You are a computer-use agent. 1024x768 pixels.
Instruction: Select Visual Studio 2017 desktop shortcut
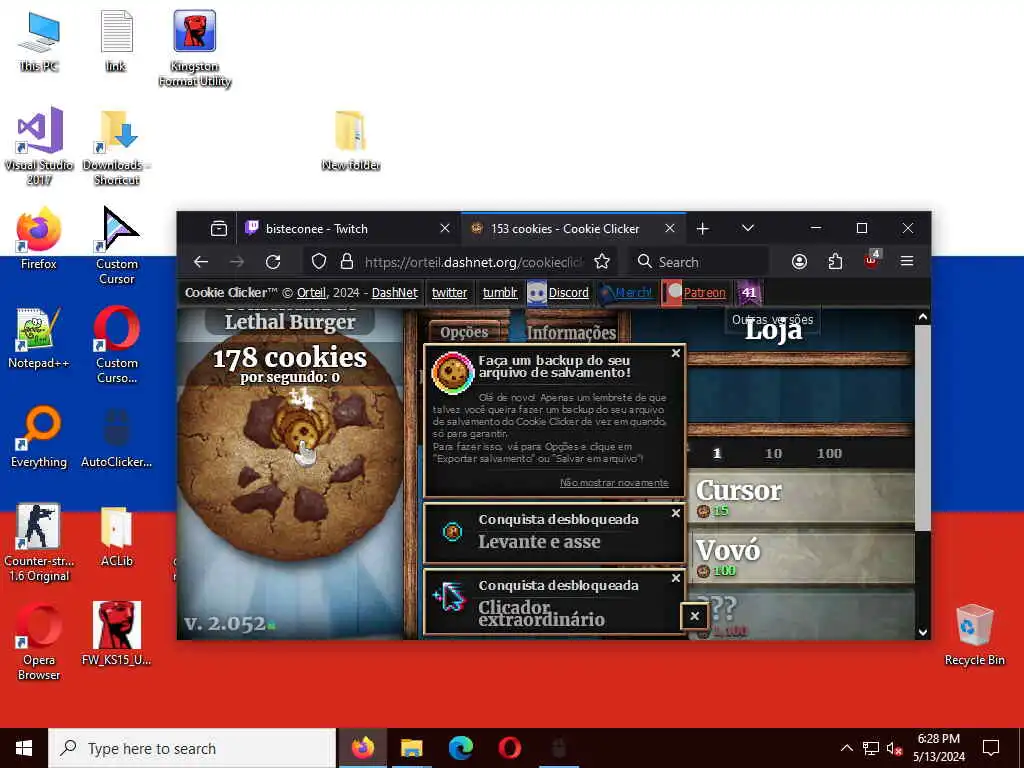tap(39, 146)
